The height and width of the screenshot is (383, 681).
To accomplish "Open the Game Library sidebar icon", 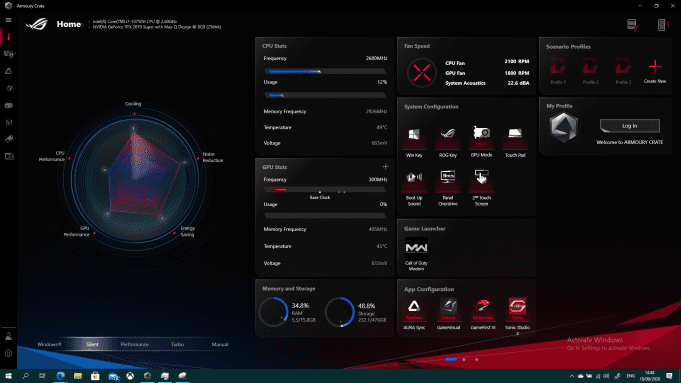I will click(x=8, y=105).
